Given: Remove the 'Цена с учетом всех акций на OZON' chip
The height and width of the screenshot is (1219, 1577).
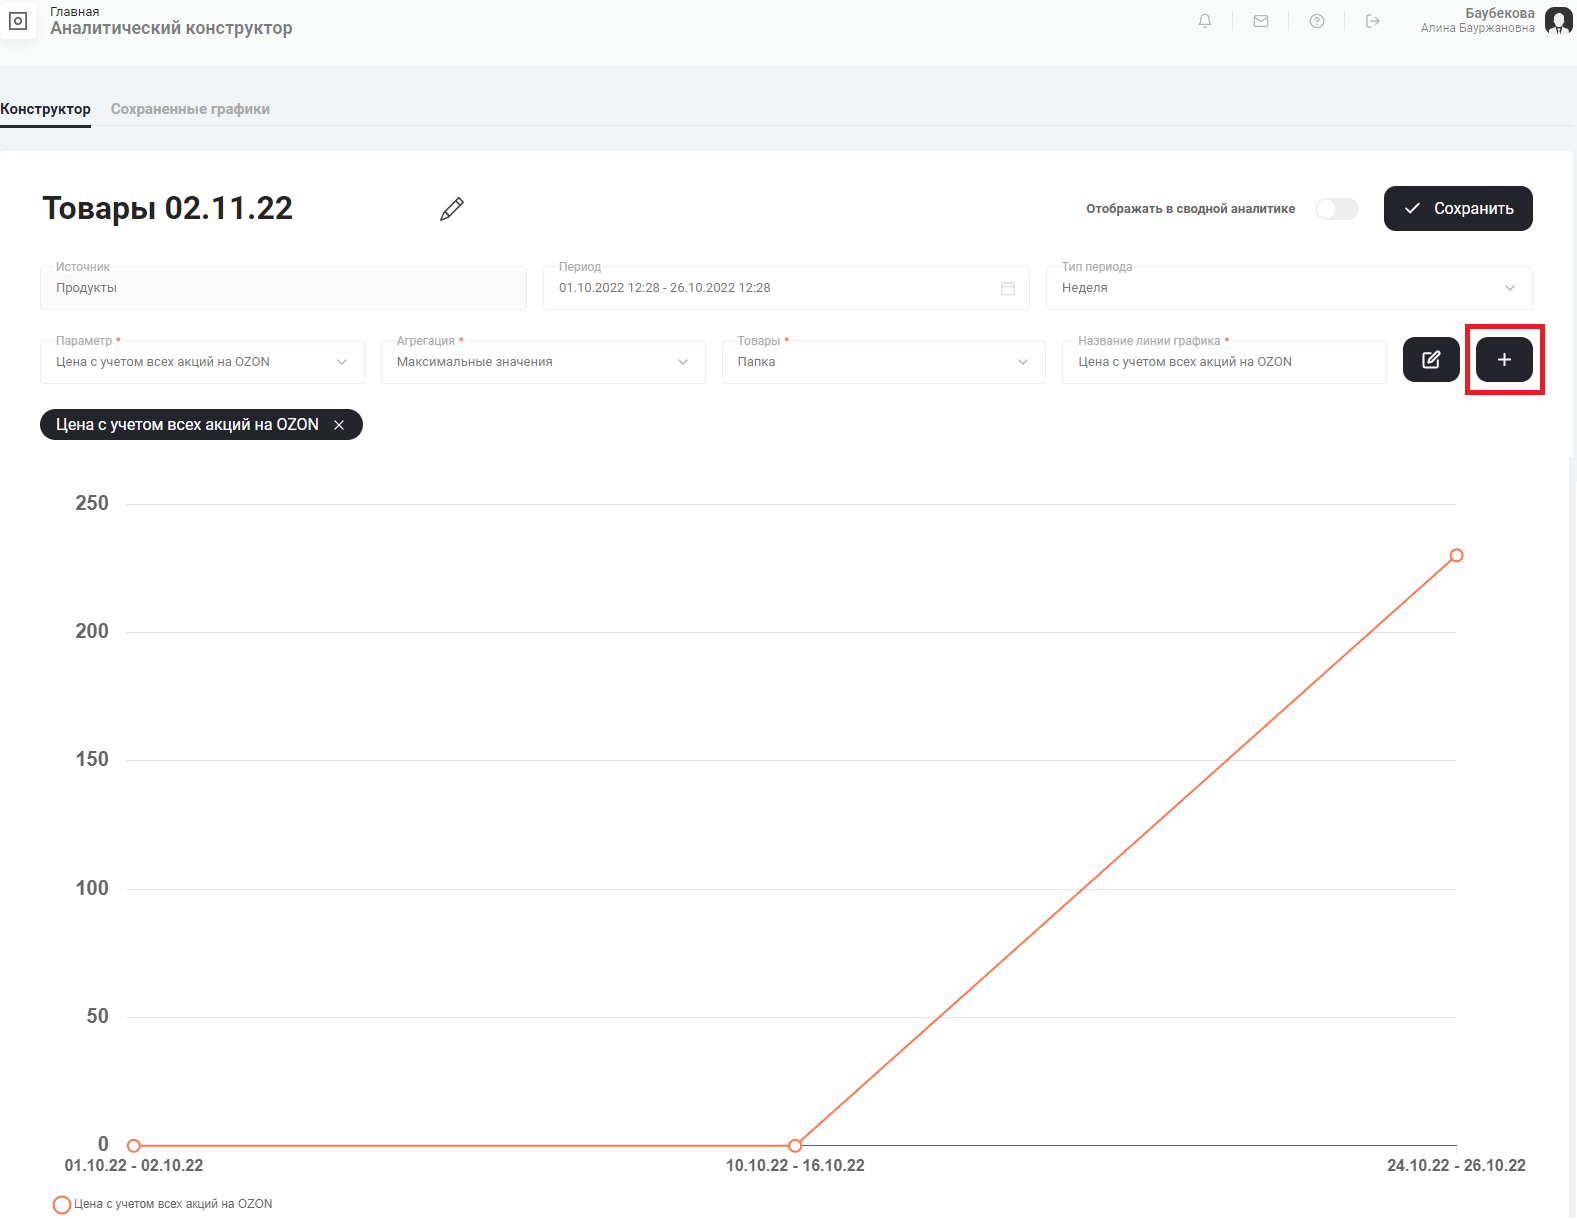Looking at the screenshot, I should (339, 425).
